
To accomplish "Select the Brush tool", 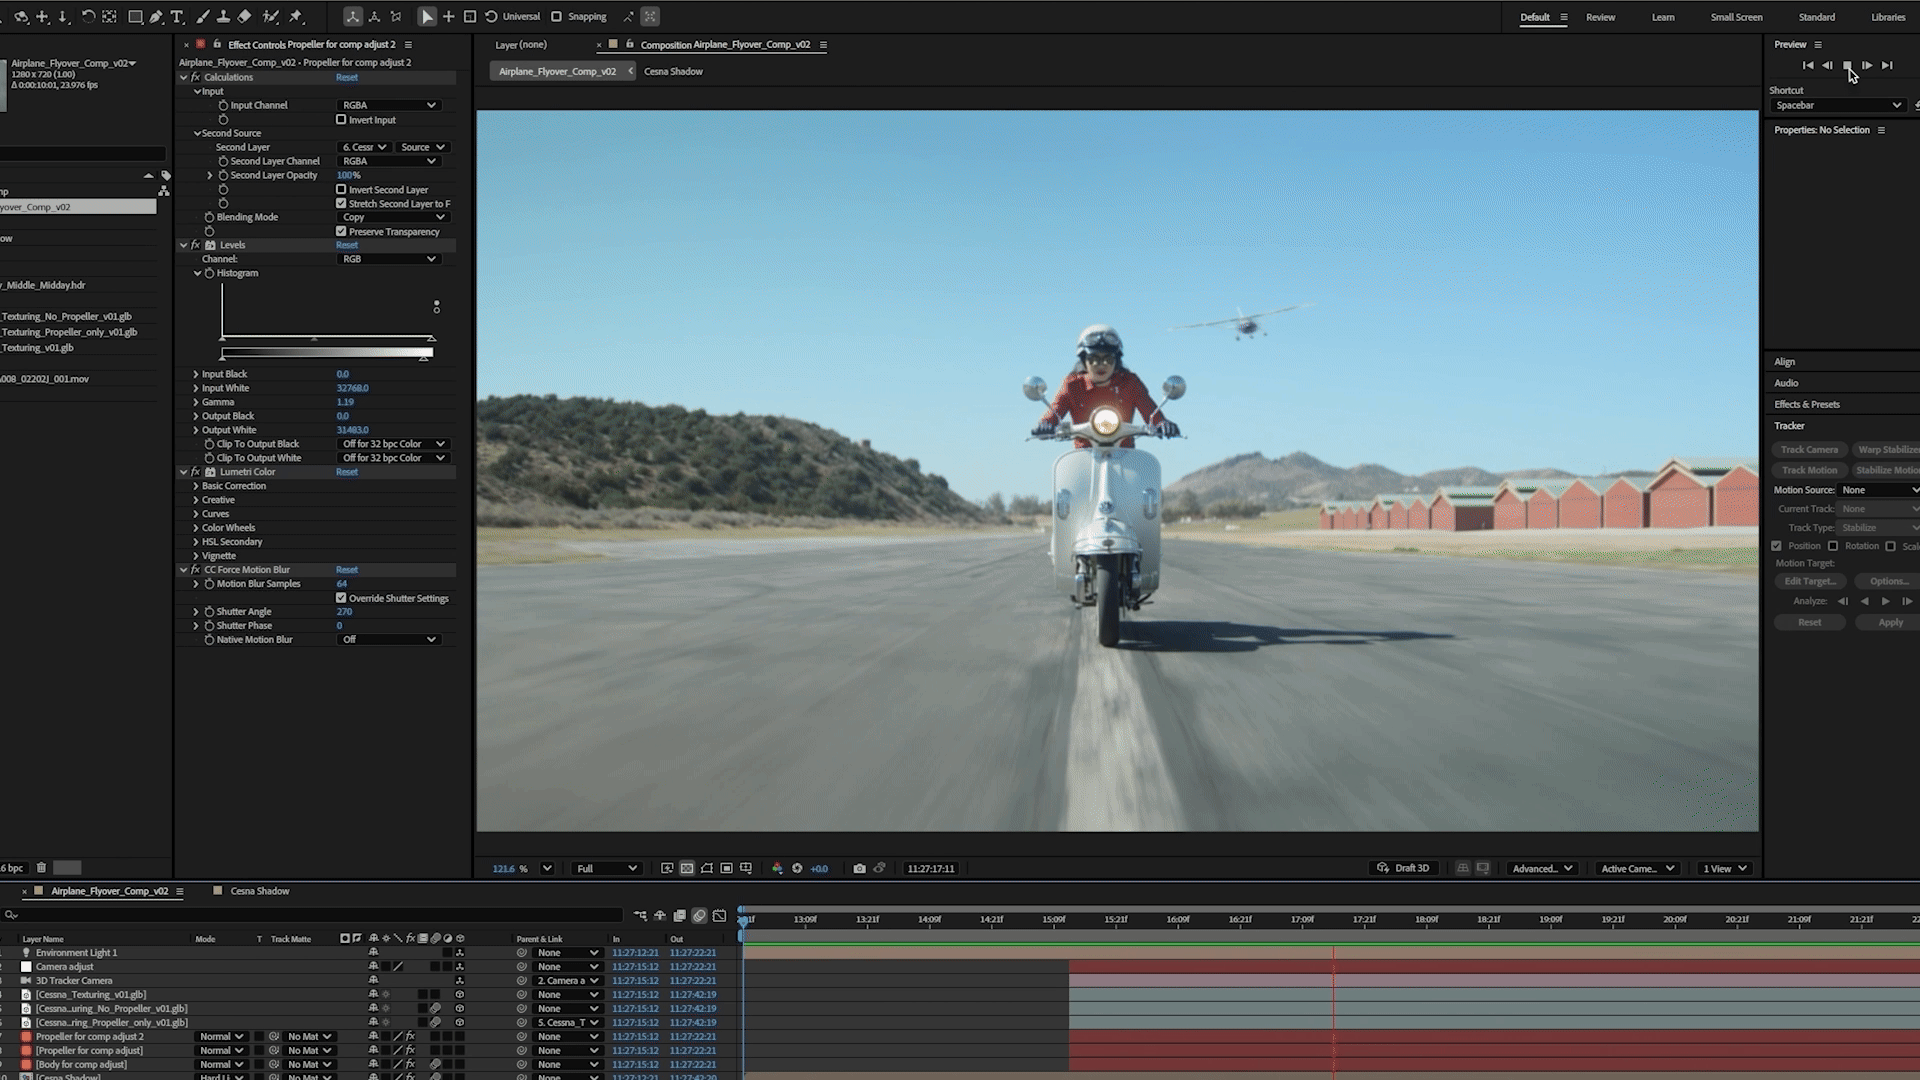I will coord(203,16).
